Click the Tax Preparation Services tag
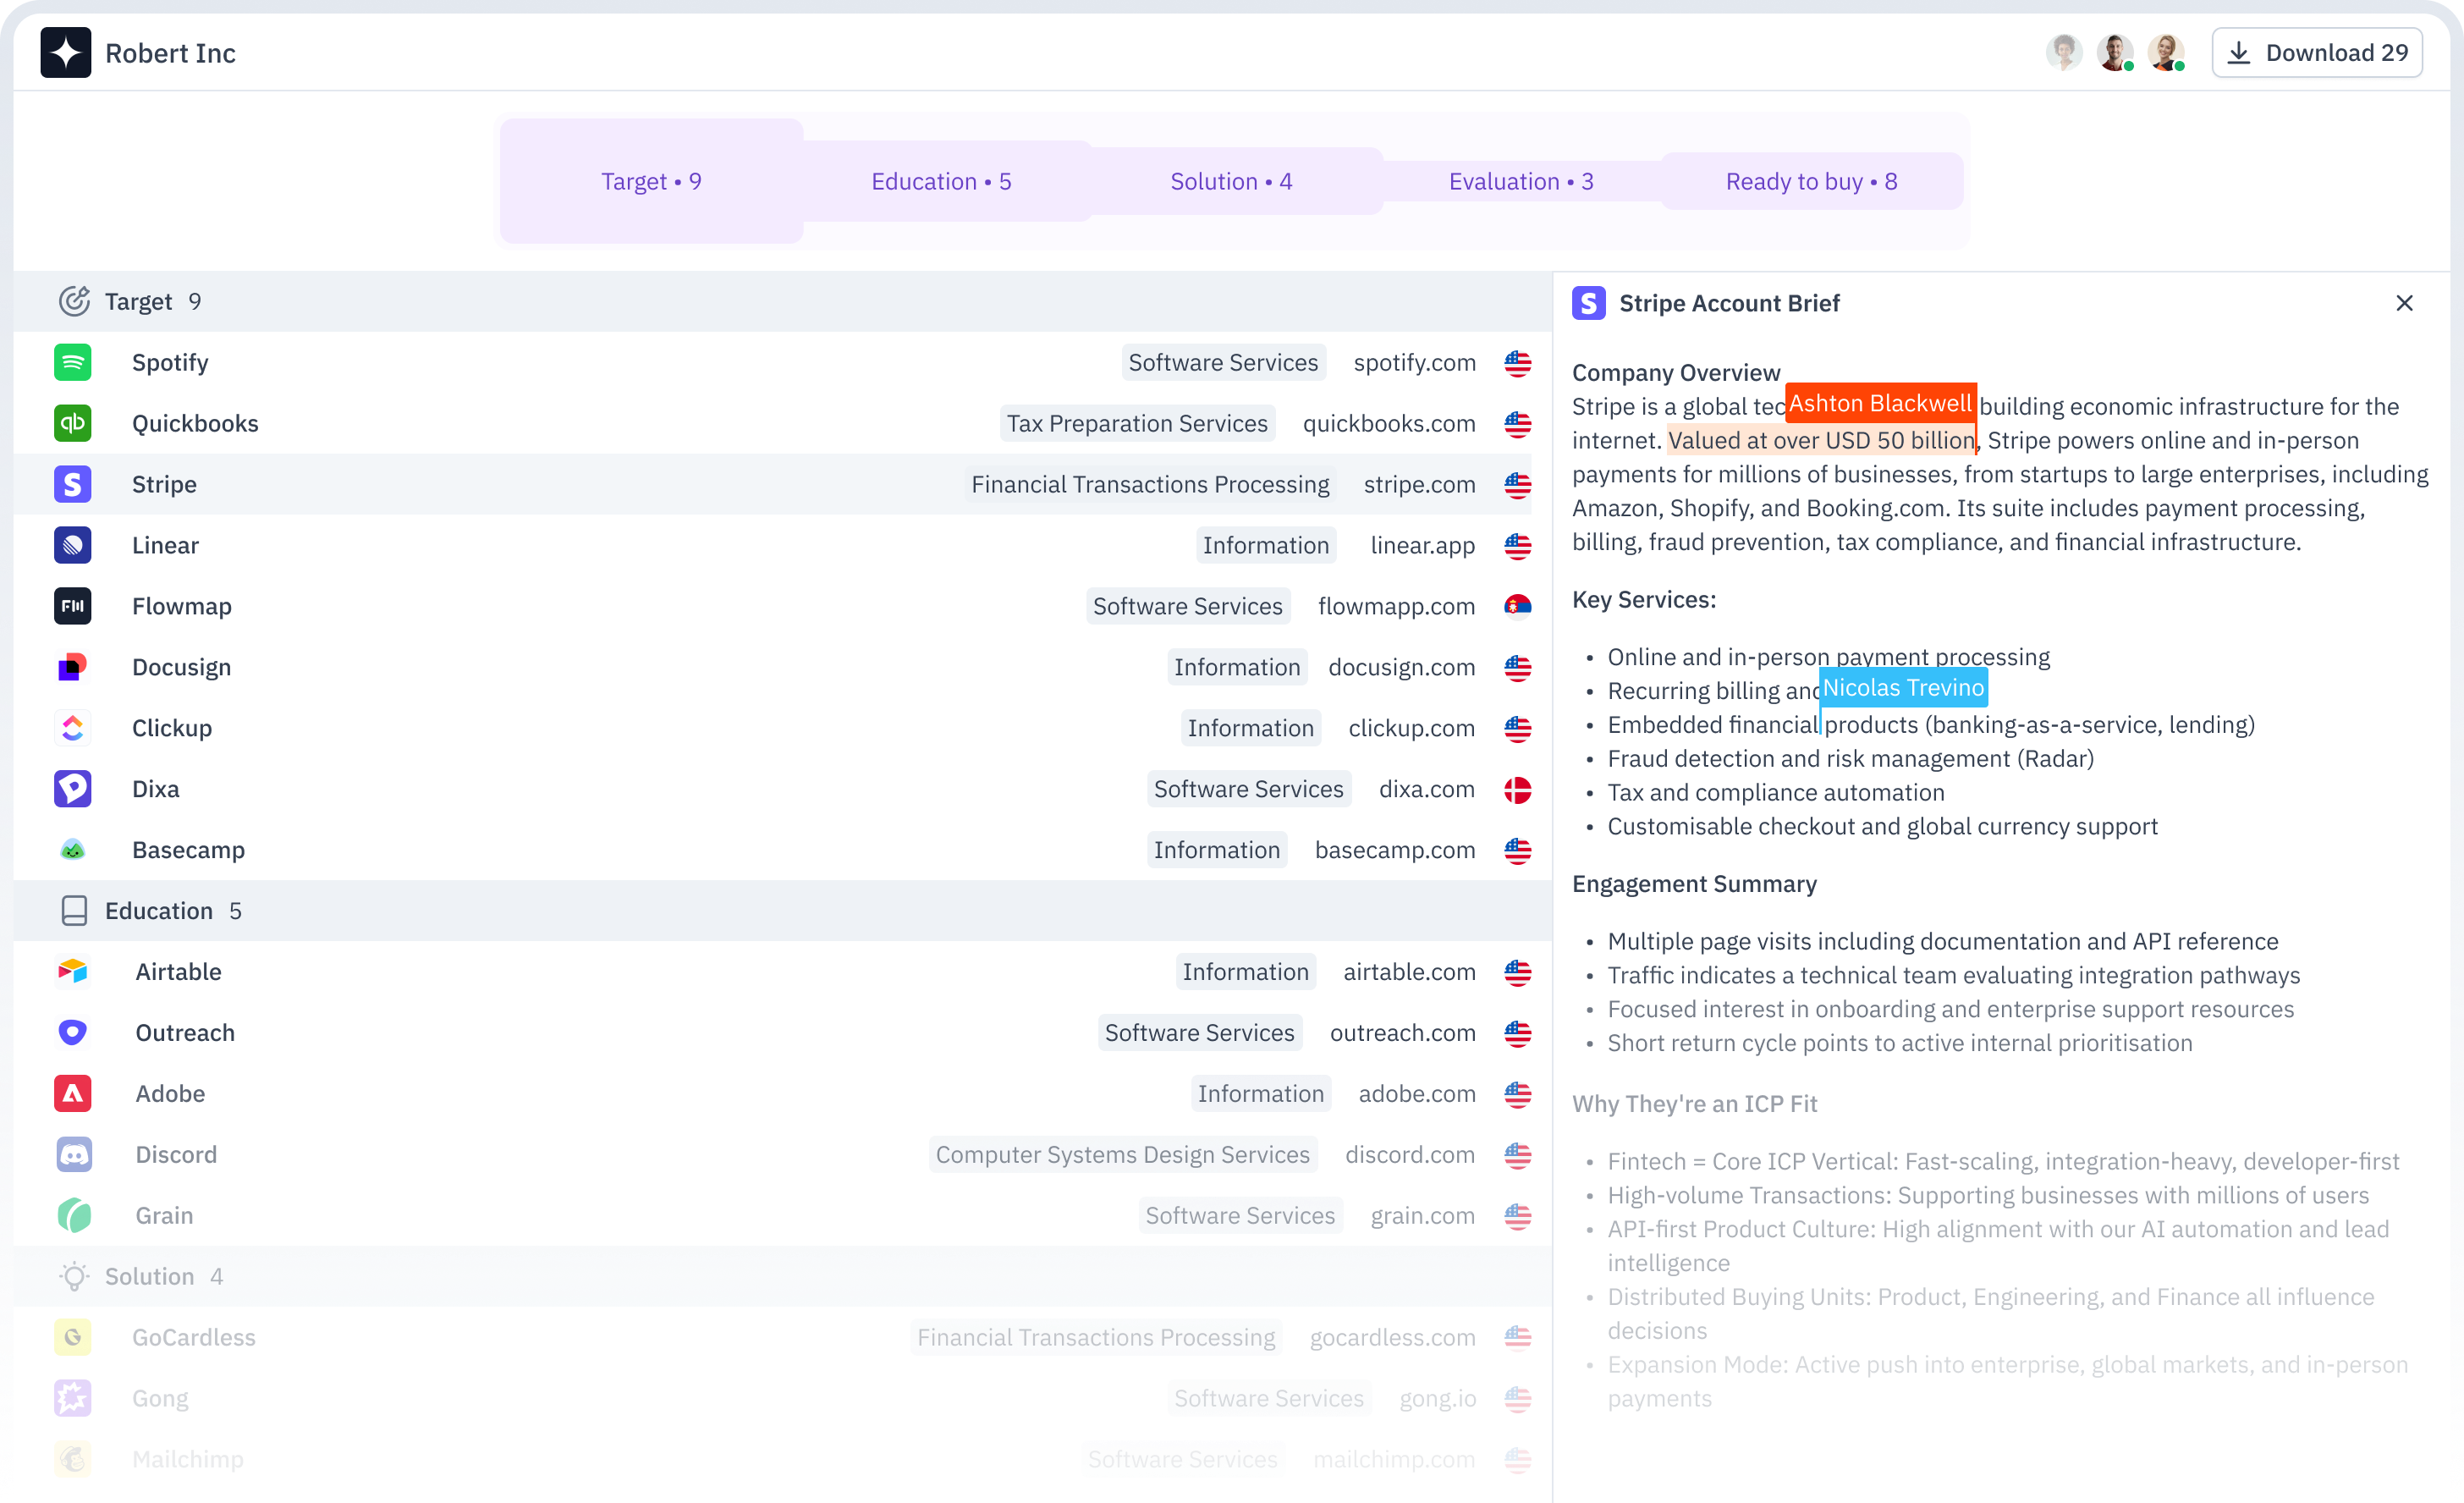 click(x=1137, y=423)
